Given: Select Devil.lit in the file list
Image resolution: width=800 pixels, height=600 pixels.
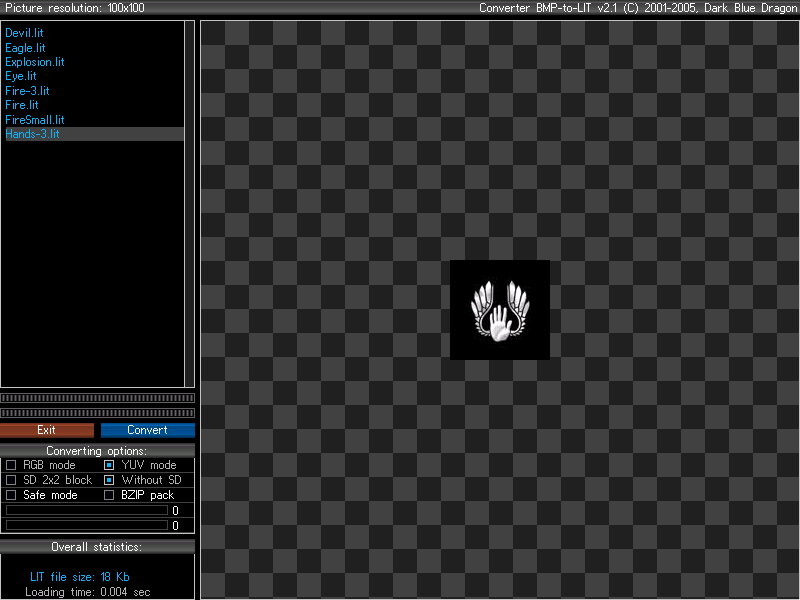Looking at the screenshot, I should pyautogui.click(x=24, y=33).
